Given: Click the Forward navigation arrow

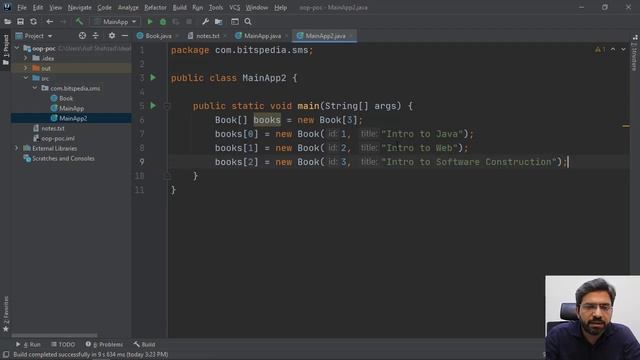Looking at the screenshot, I should [63, 22].
